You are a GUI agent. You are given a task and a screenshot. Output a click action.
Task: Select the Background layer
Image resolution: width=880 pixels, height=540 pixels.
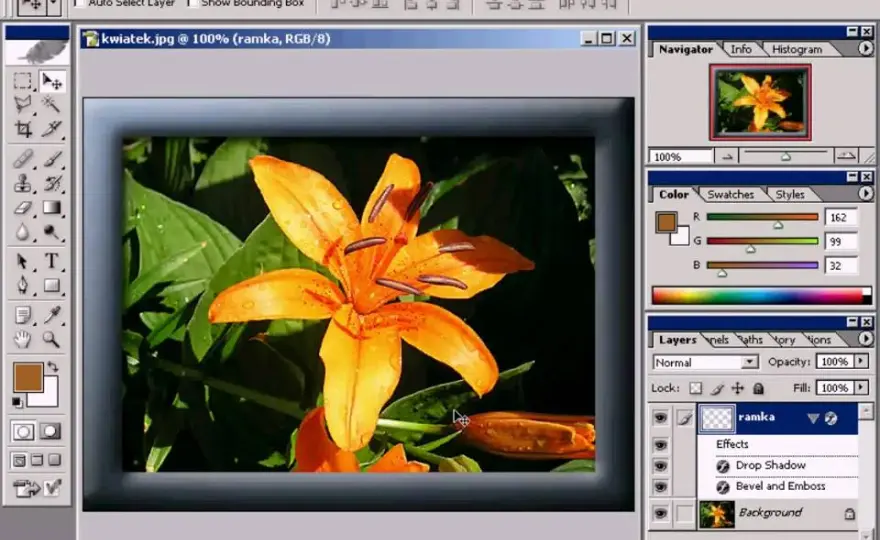pyautogui.click(x=778, y=513)
